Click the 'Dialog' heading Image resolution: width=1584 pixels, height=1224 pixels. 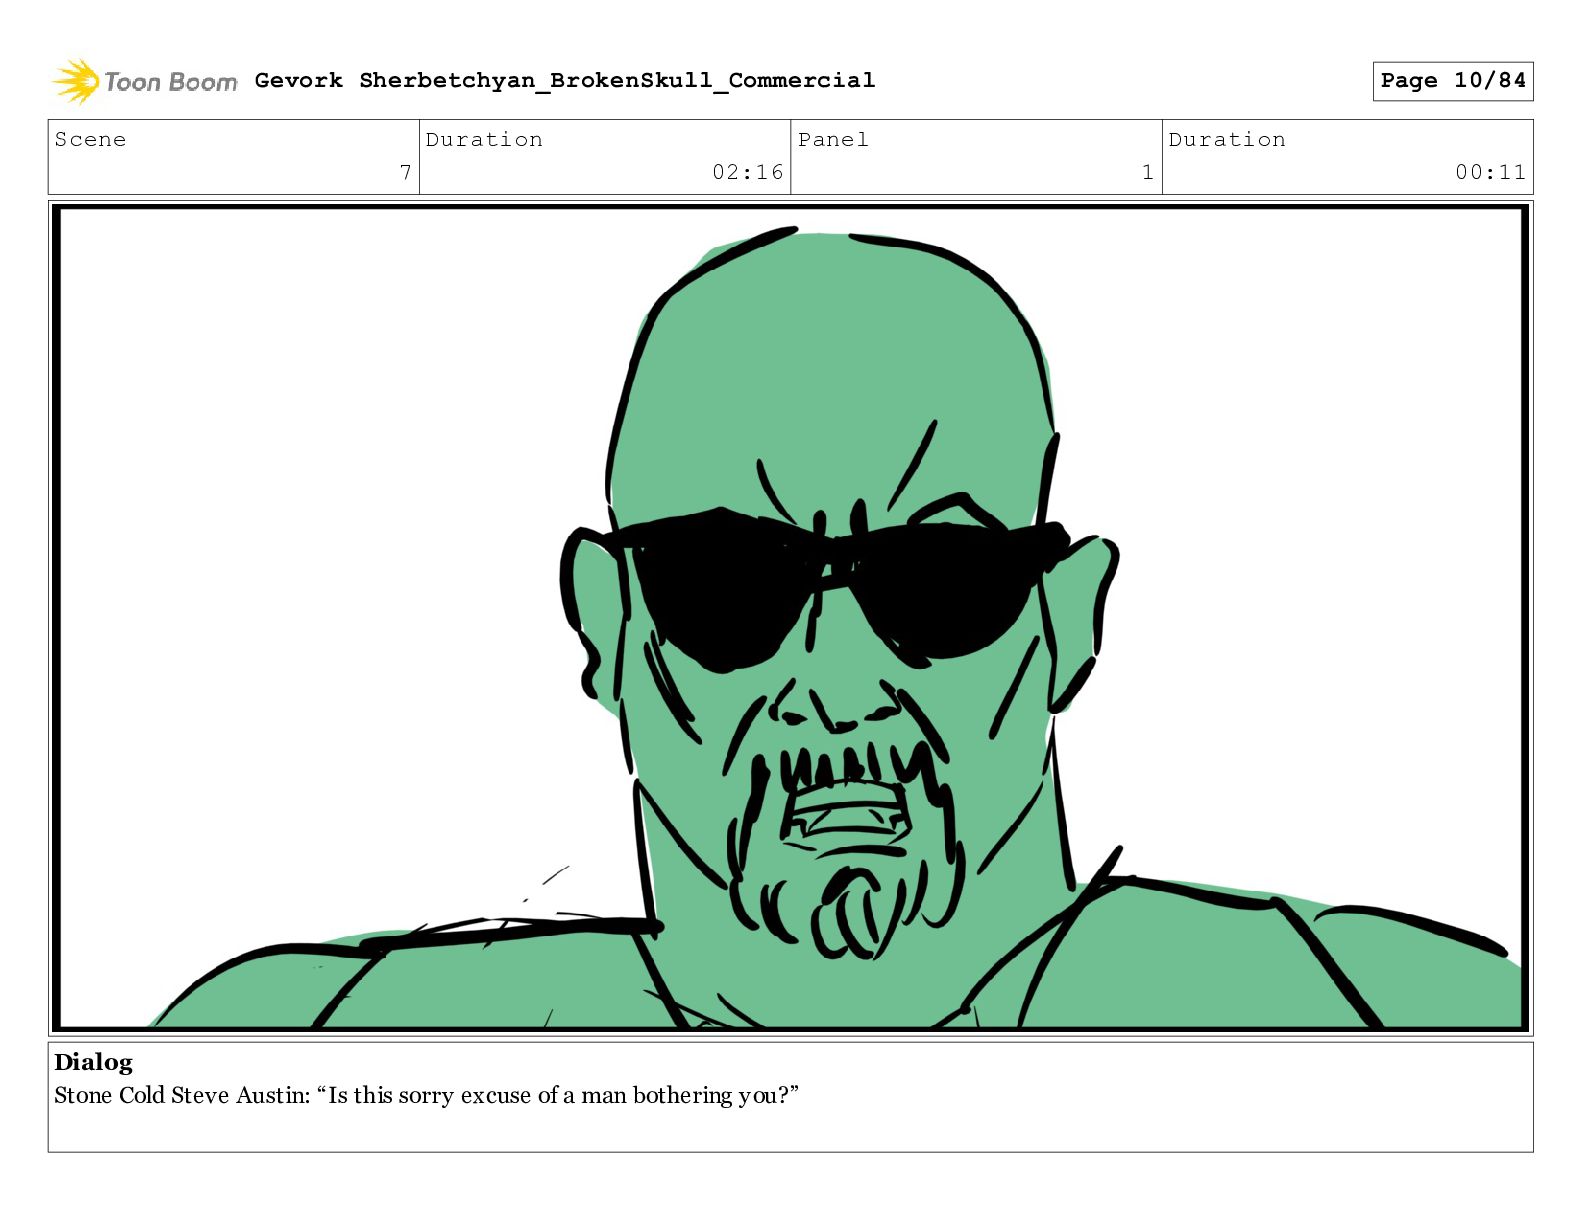pos(93,1062)
